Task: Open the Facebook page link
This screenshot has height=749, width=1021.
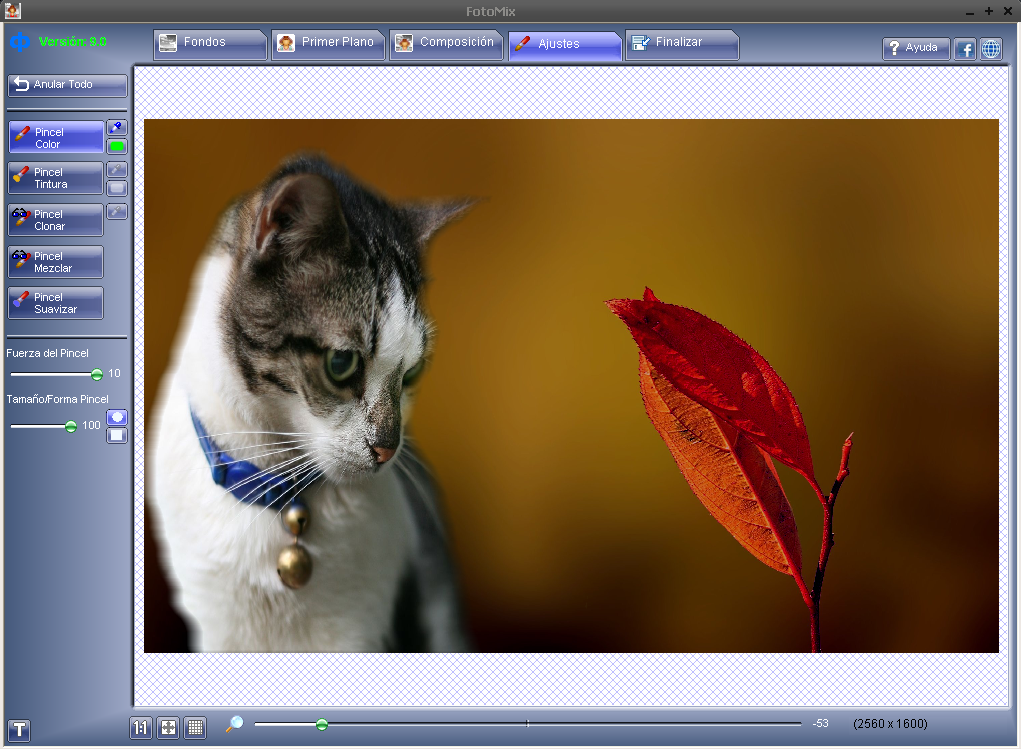Action: (x=964, y=48)
